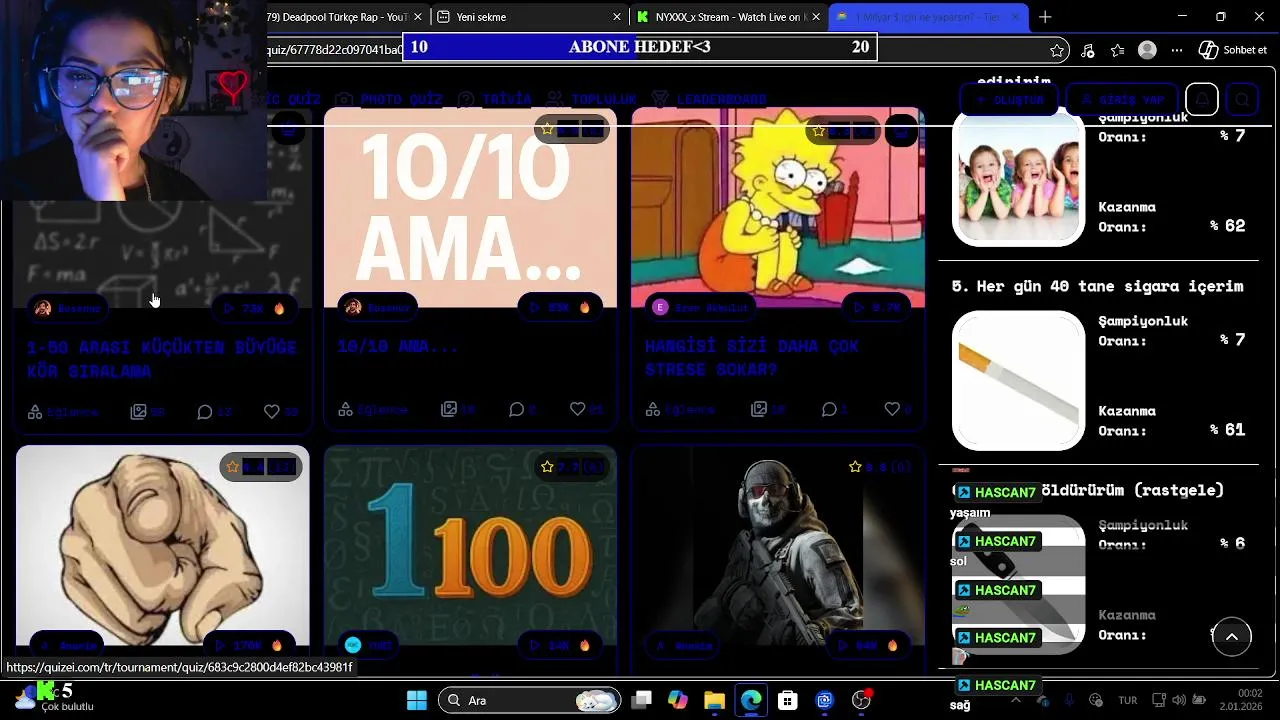
Task: Open browser settings three-dots menu
Action: point(1177,50)
